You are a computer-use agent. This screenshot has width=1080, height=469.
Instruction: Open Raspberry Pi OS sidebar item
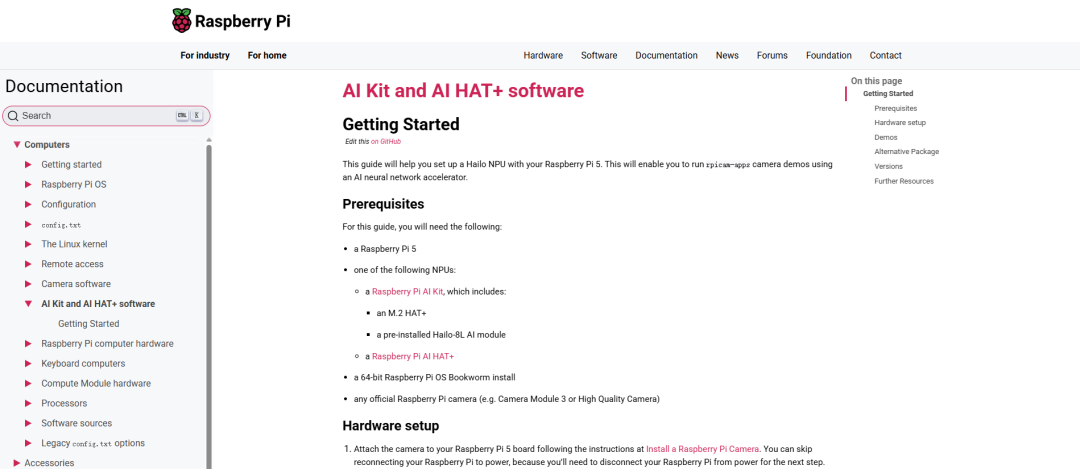pos(74,185)
